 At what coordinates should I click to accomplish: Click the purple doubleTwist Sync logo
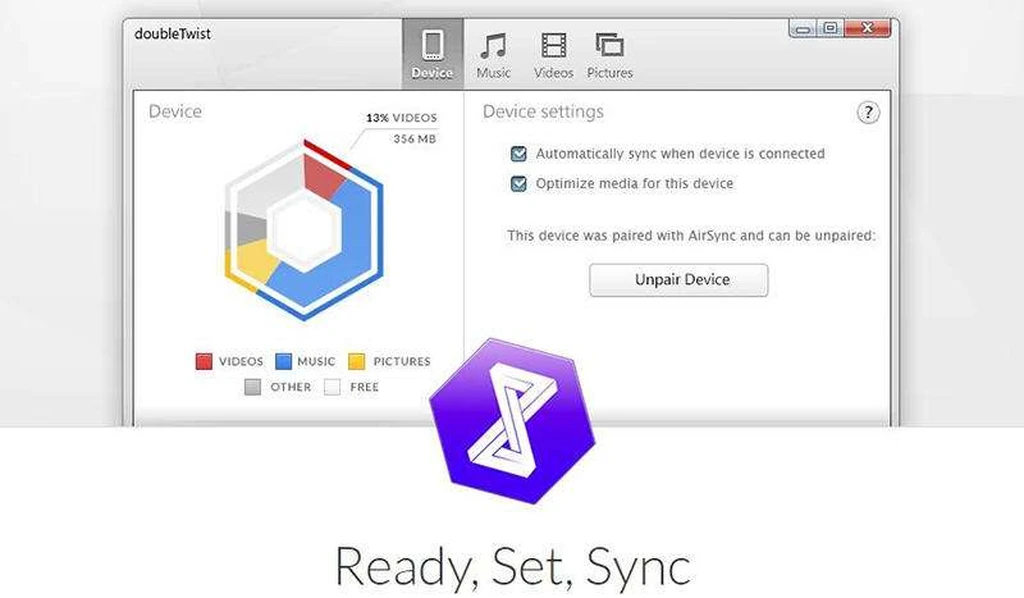pyautogui.click(x=513, y=421)
